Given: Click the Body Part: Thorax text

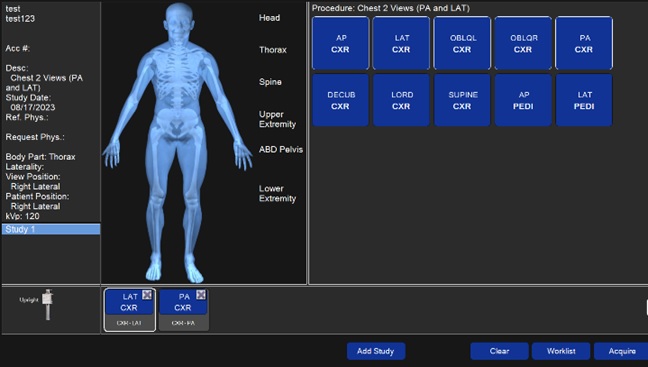Looking at the screenshot, I should click(x=40, y=157).
